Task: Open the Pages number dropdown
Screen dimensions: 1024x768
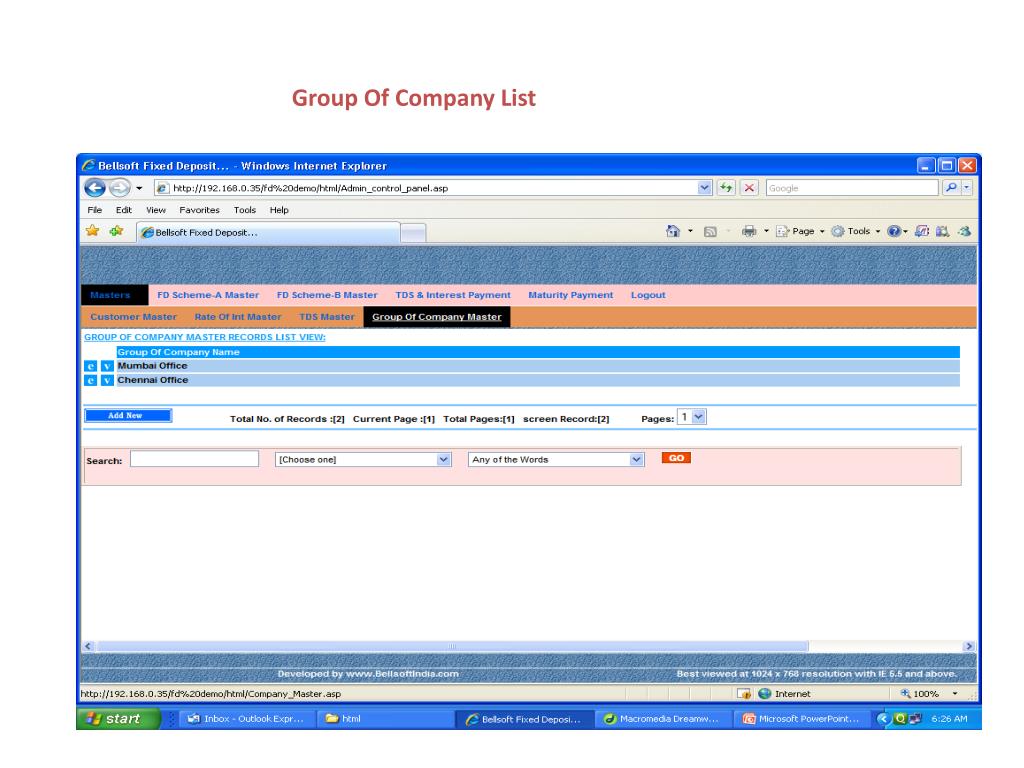Action: [x=699, y=417]
